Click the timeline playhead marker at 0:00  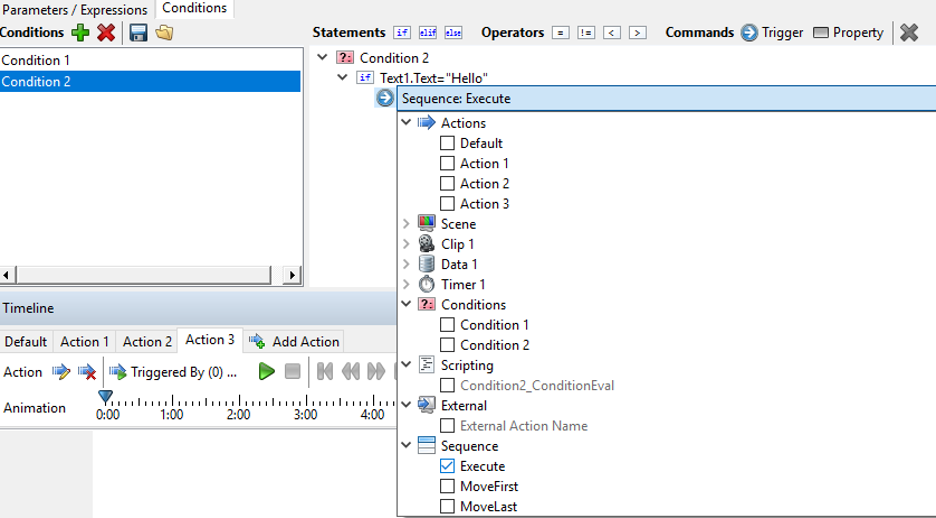click(x=105, y=397)
